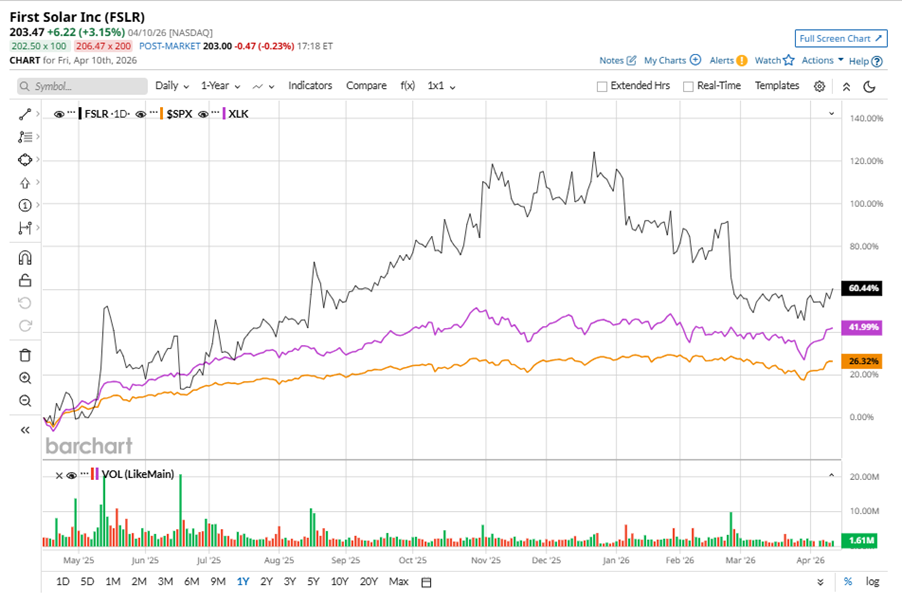Click the trash icon to delete drawings

point(25,354)
